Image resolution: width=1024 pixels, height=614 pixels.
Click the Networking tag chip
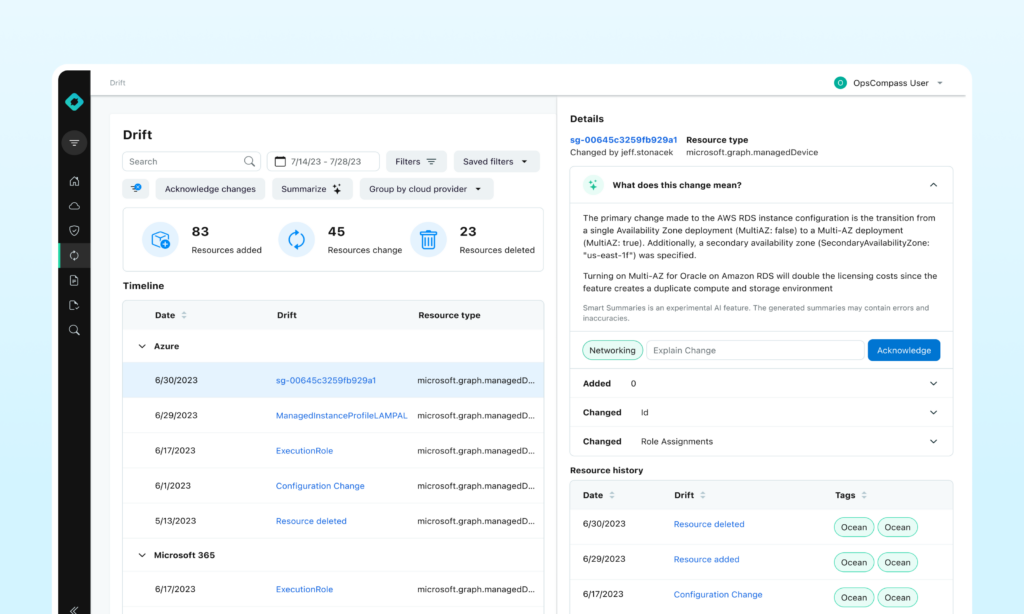click(x=612, y=350)
